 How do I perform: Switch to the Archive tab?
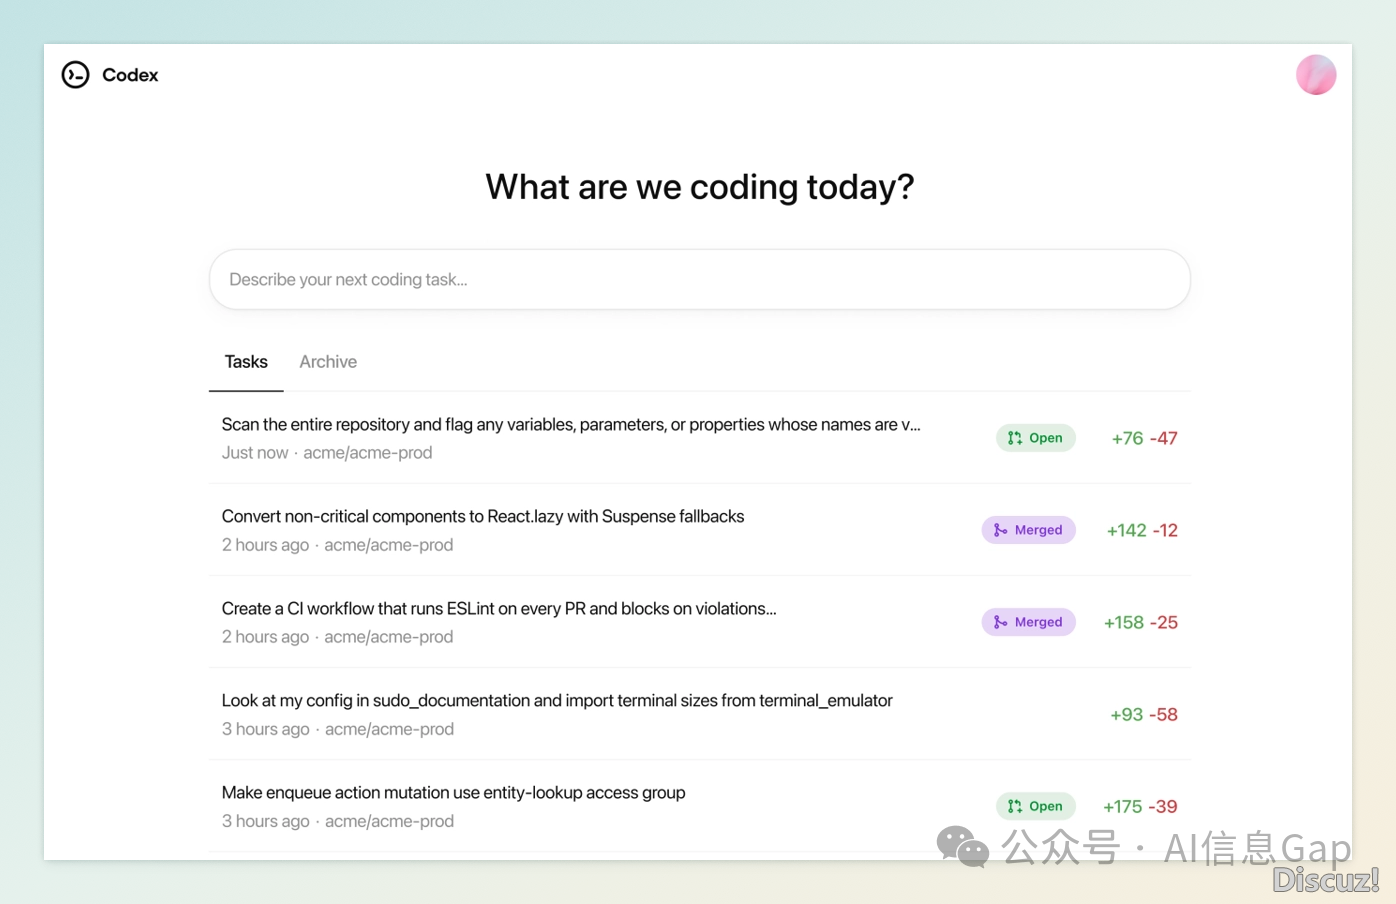click(x=328, y=362)
